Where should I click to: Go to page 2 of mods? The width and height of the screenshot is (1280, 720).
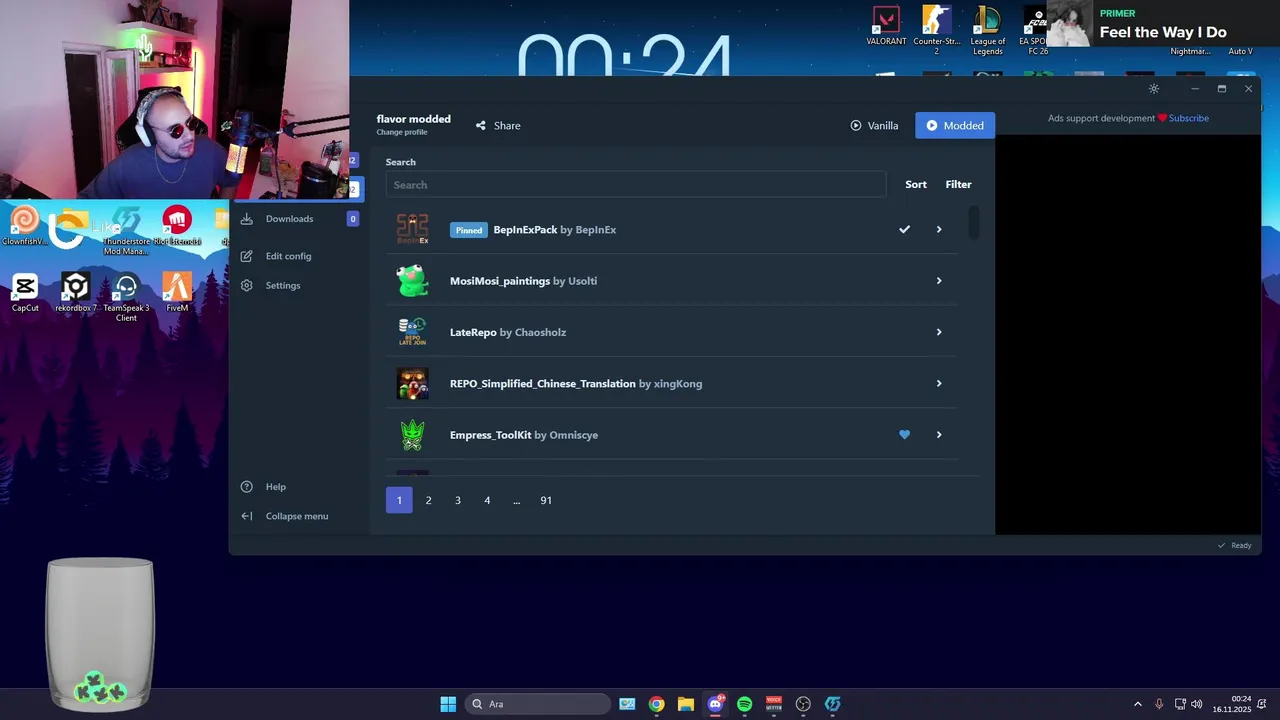(428, 500)
